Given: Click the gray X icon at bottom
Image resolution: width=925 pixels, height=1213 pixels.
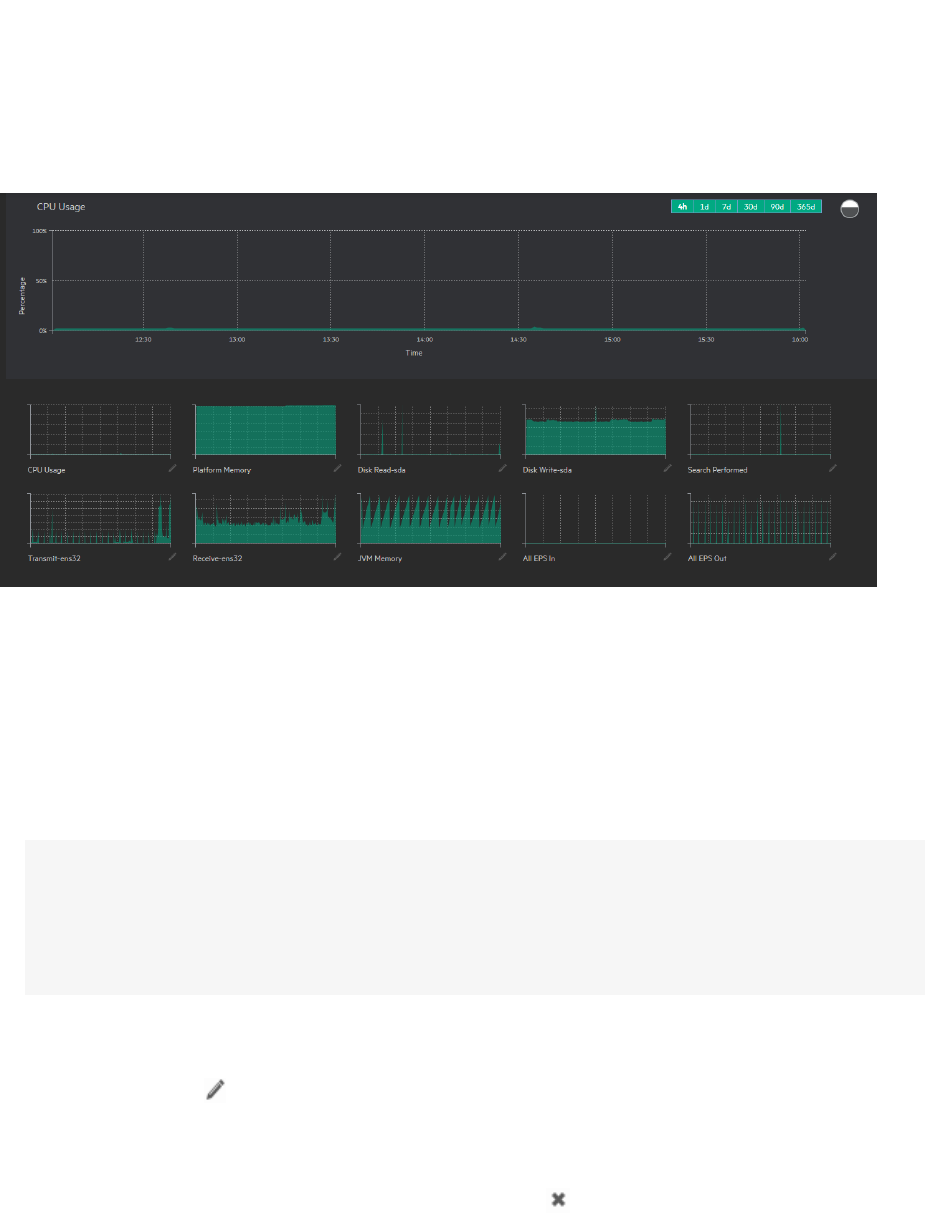Looking at the screenshot, I should 558,1198.
